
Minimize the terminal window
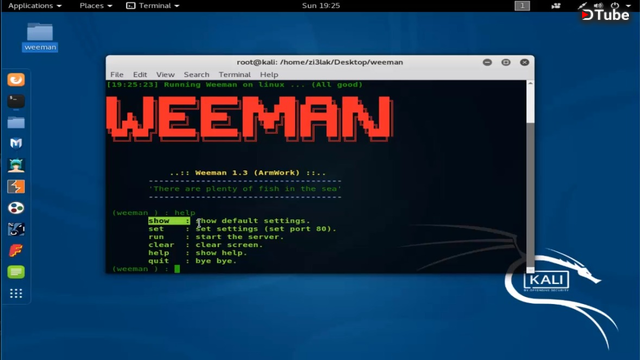(x=487, y=62)
